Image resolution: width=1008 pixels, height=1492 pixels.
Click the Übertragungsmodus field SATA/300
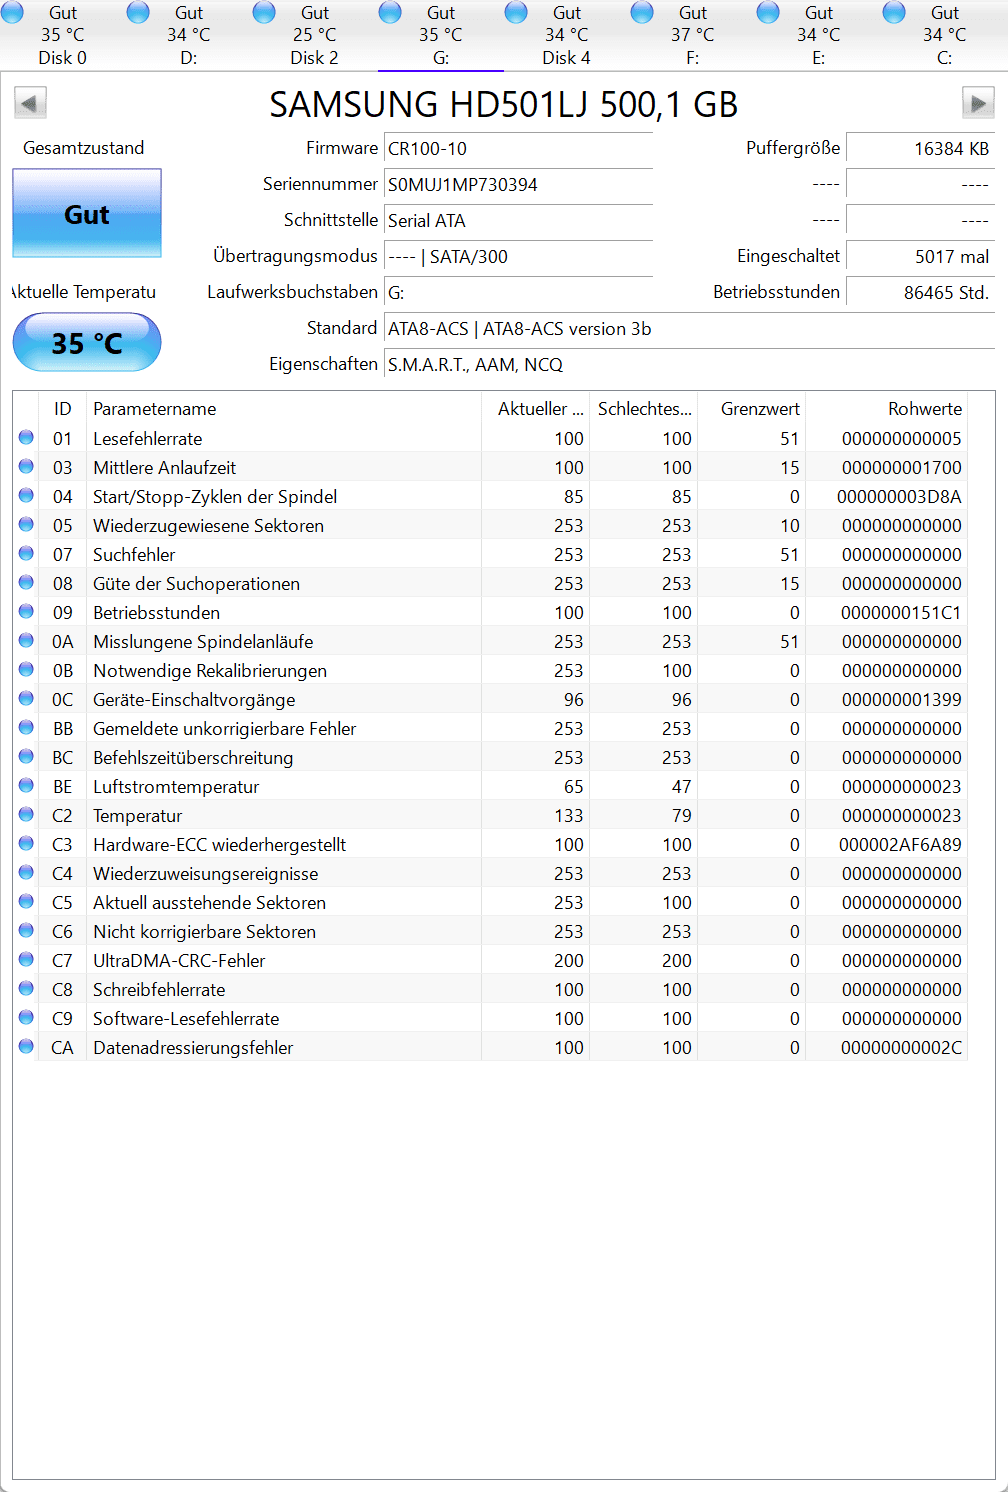(x=518, y=257)
